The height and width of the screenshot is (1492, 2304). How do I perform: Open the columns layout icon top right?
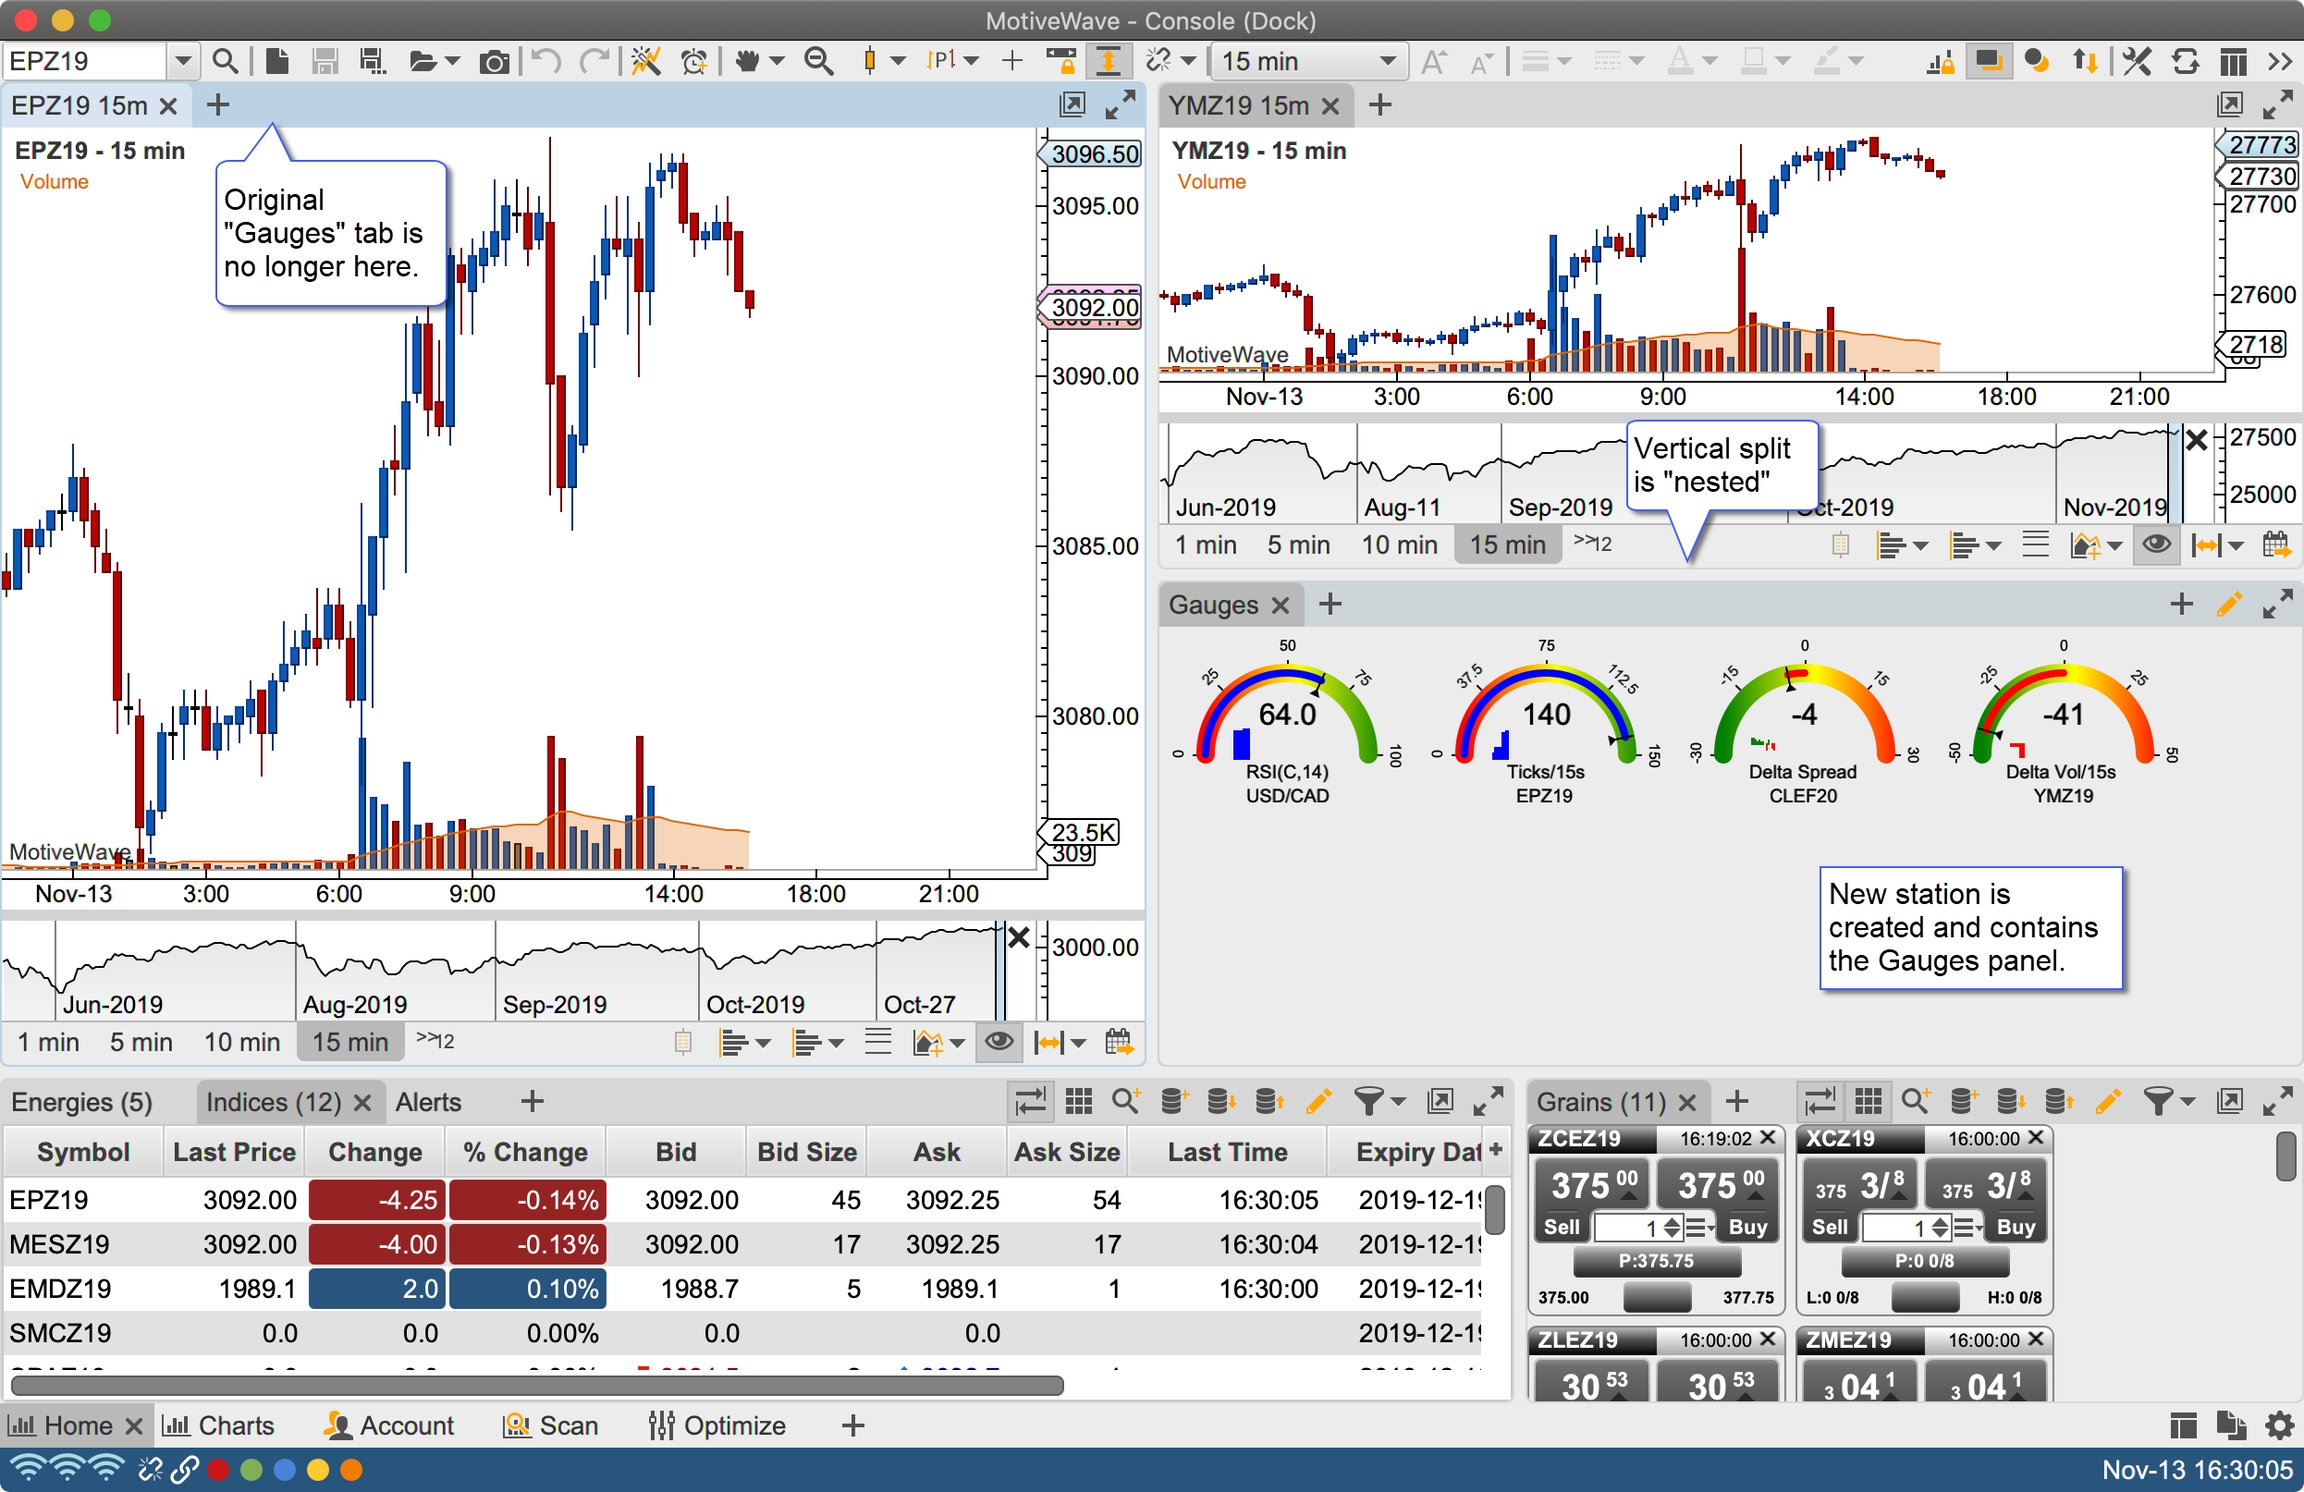tap(2232, 61)
